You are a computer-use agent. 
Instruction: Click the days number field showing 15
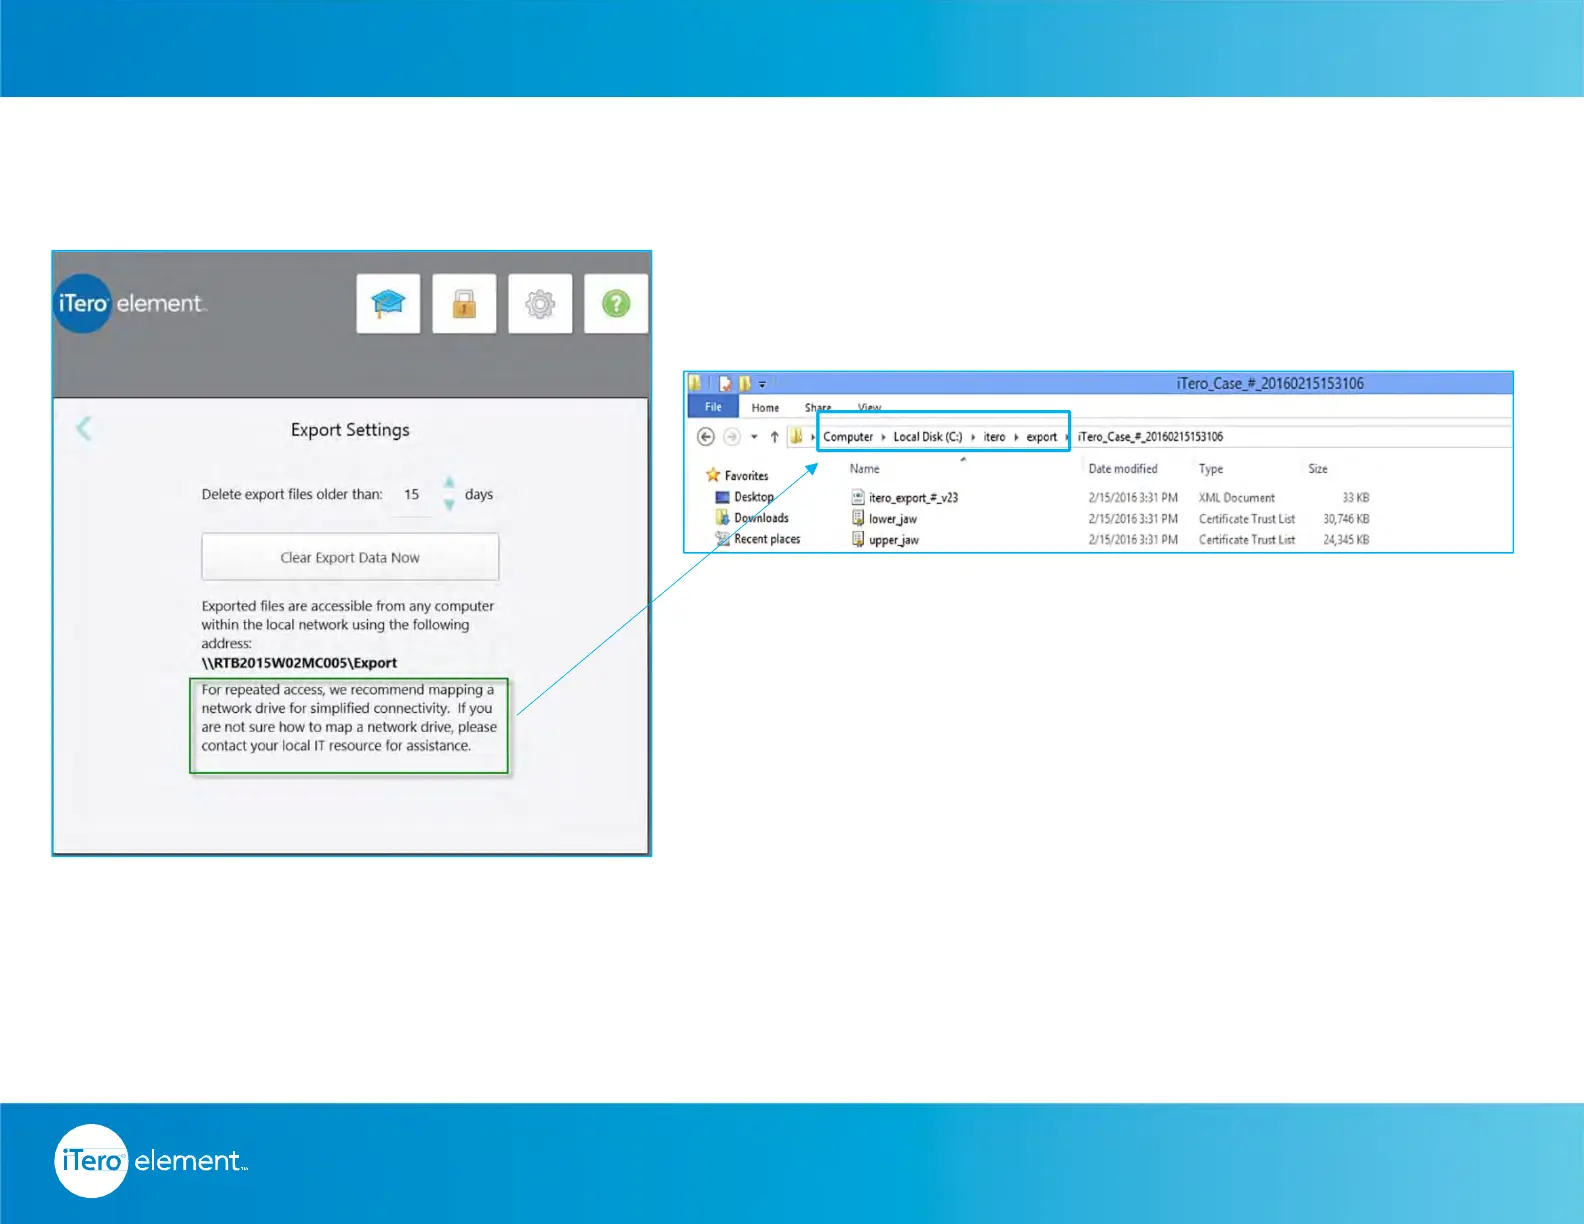pyautogui.click(x=412, y=494)
